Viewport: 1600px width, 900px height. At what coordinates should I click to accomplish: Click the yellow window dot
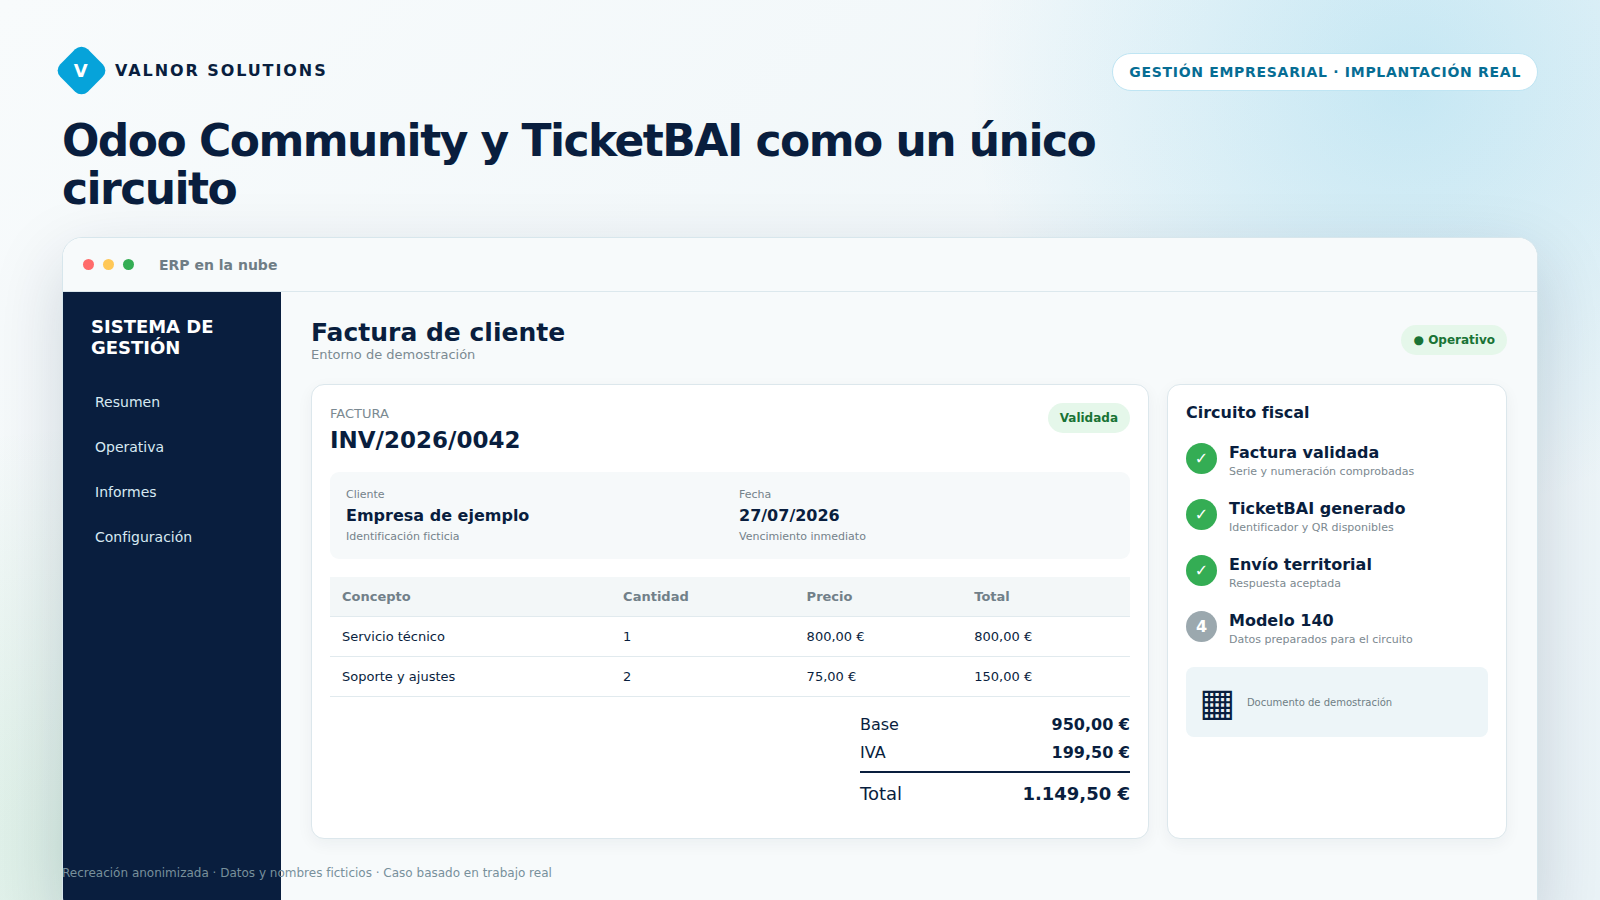click(x=108, y=265)
